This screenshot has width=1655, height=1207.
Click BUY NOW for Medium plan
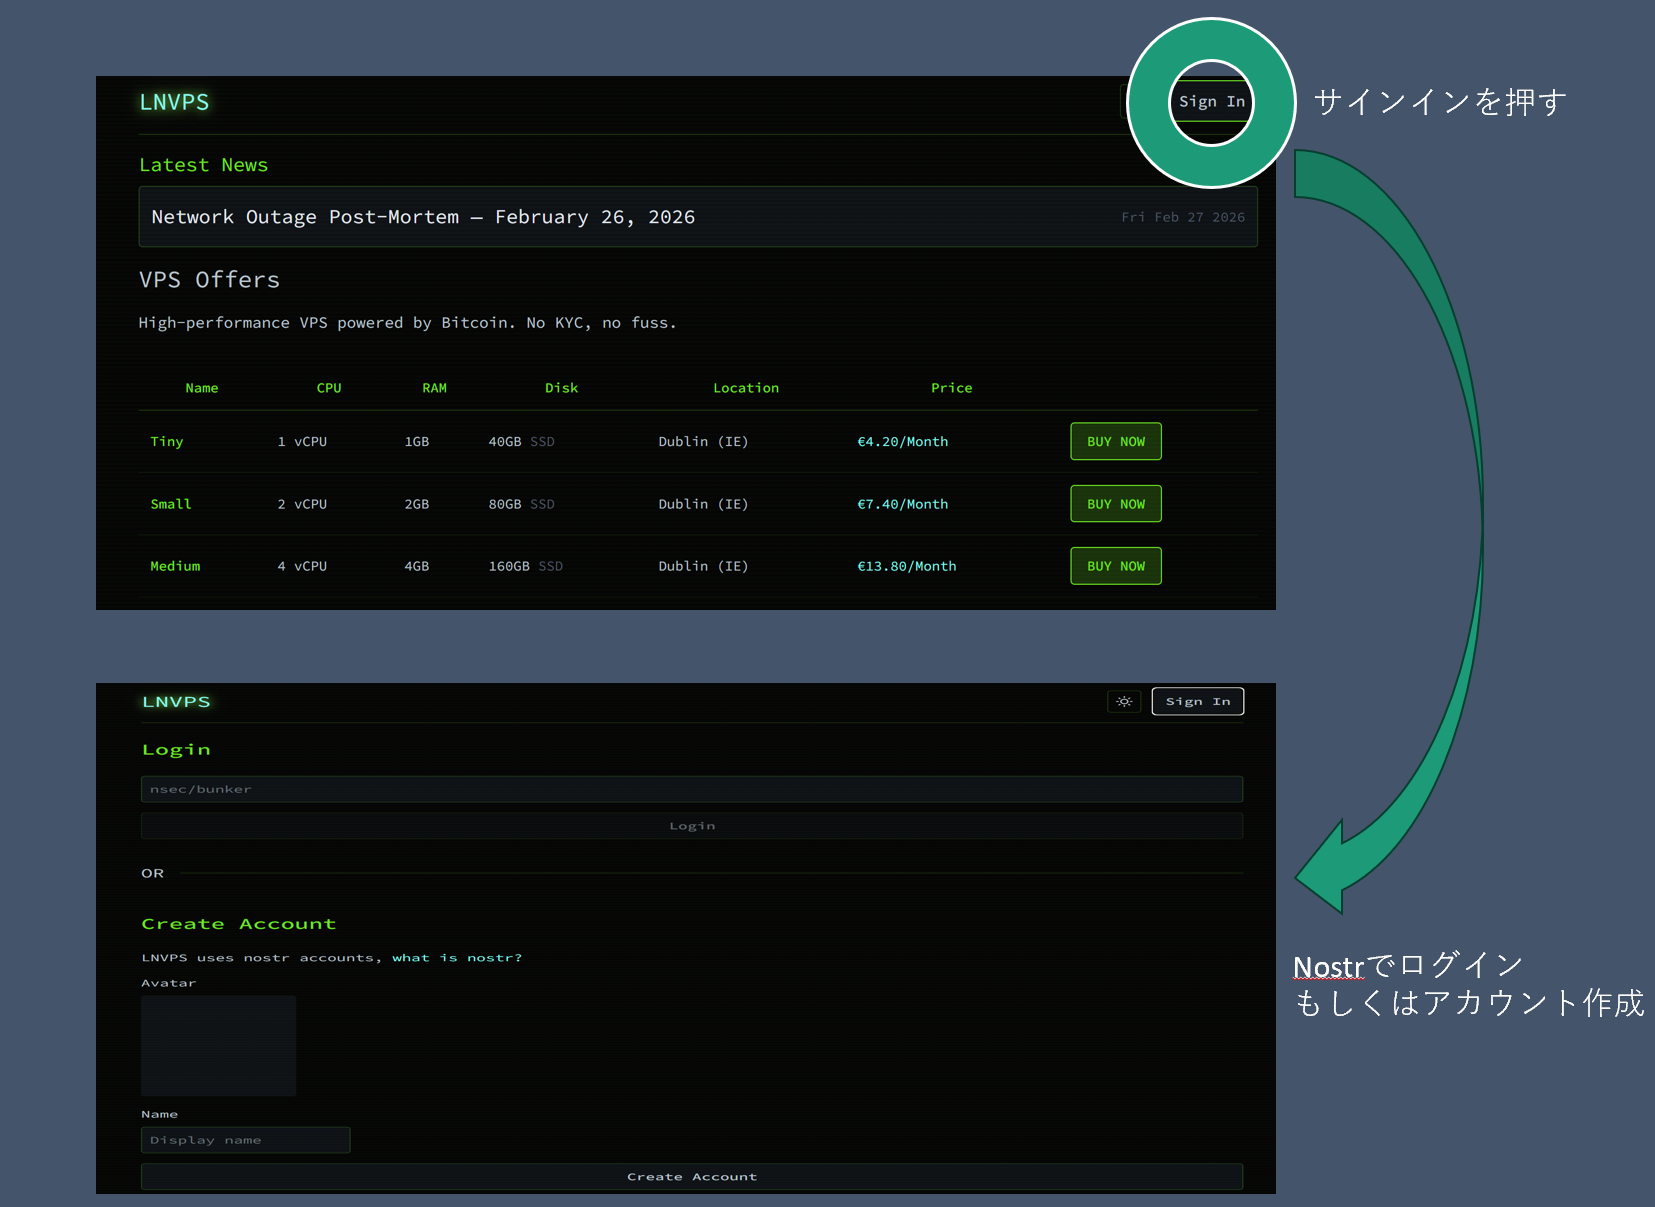coord(1115,566)
